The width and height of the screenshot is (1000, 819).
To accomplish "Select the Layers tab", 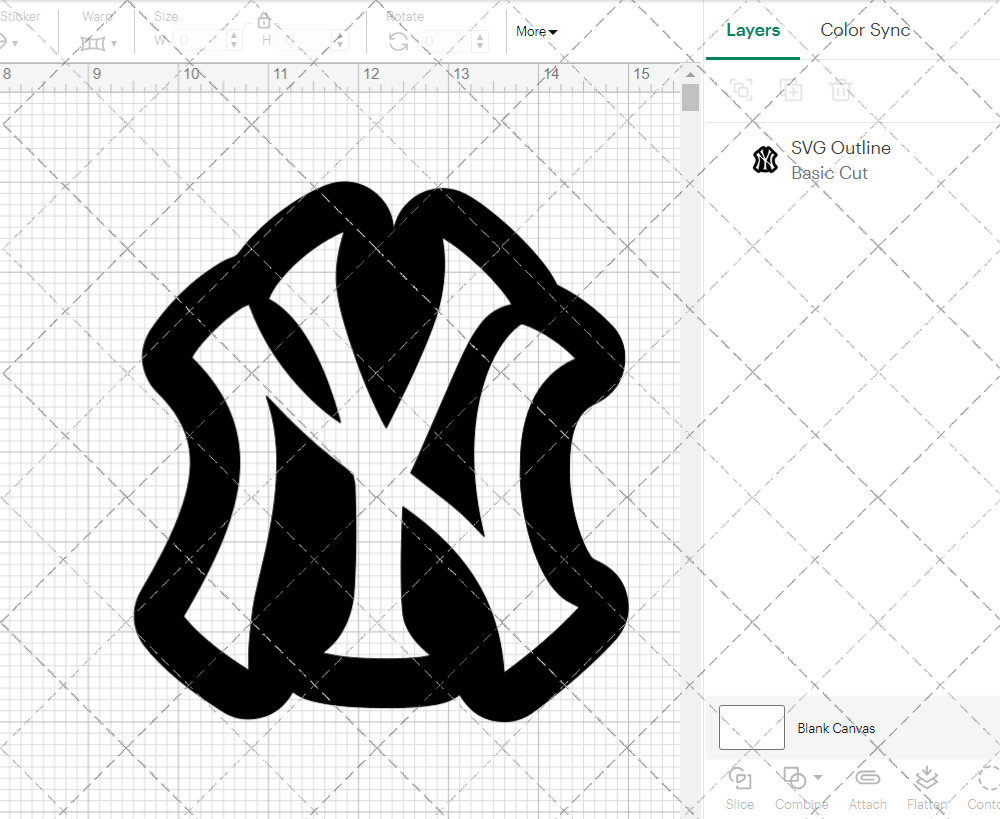I will (x=753, y=30).
